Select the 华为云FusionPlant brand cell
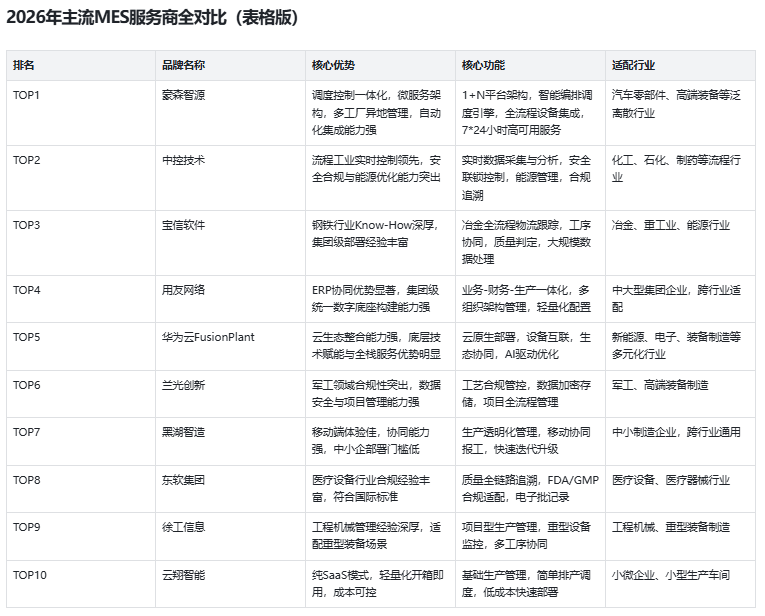765x616 pixels. 208,337
